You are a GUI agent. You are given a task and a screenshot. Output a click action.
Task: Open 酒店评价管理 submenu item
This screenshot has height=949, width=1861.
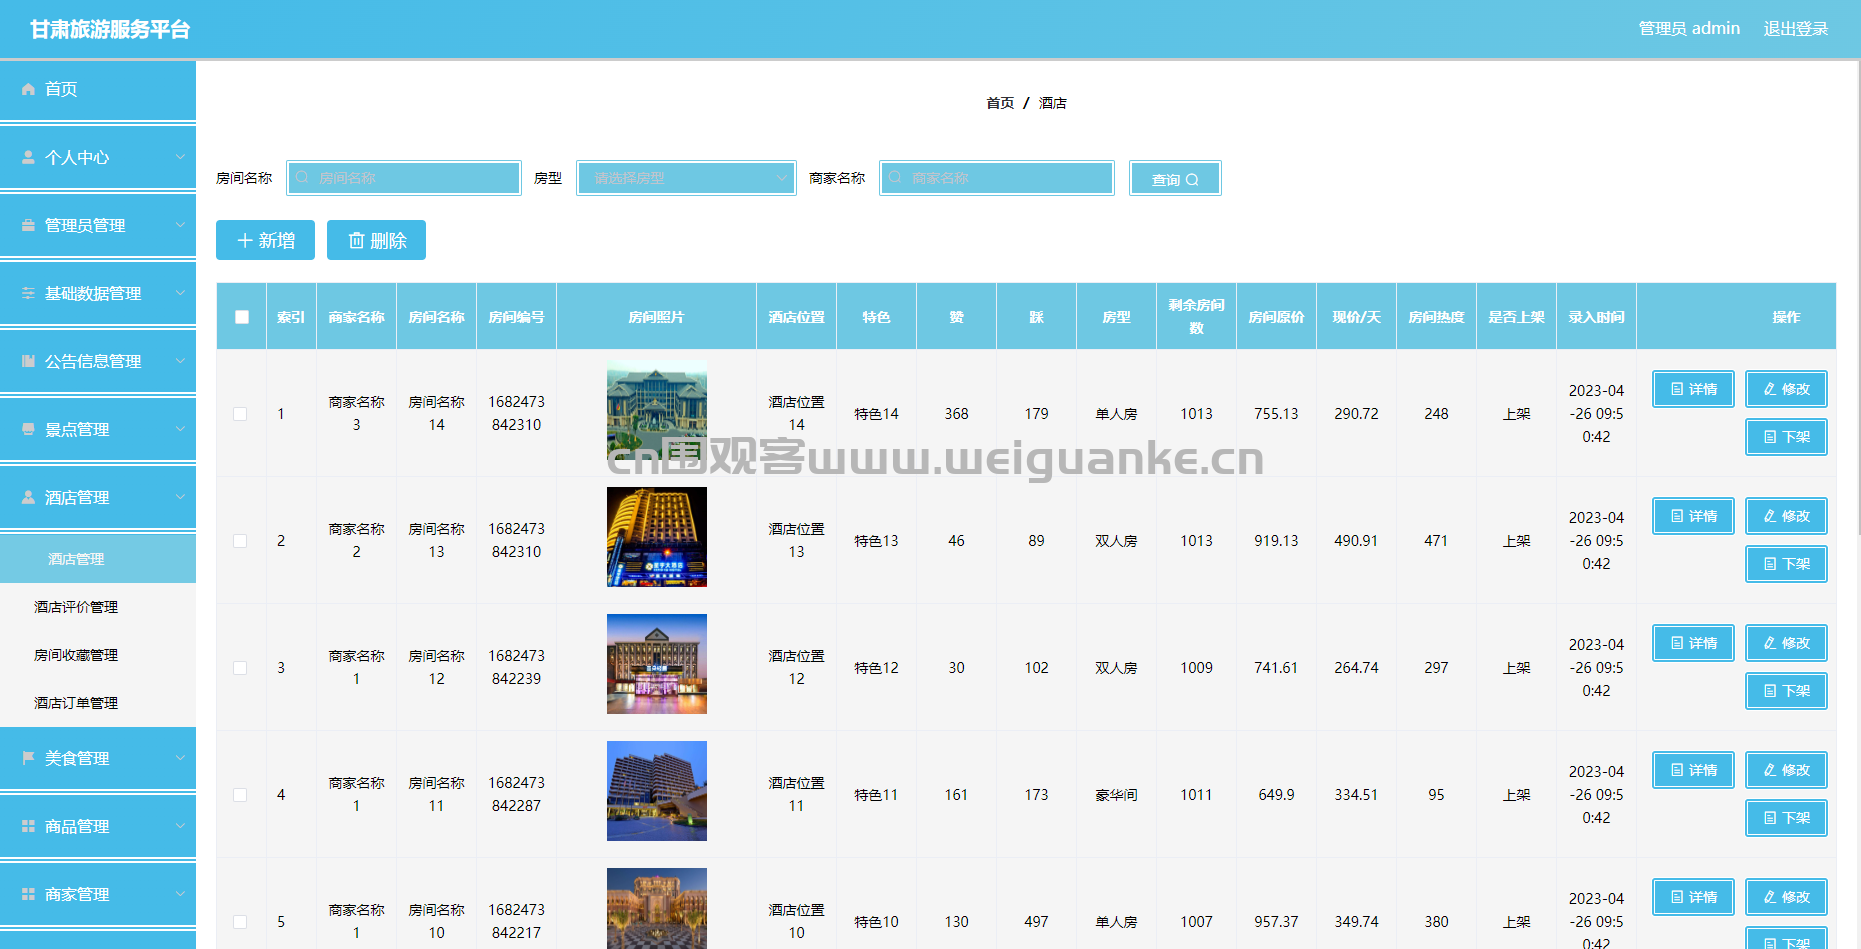(x=76, y=607)
